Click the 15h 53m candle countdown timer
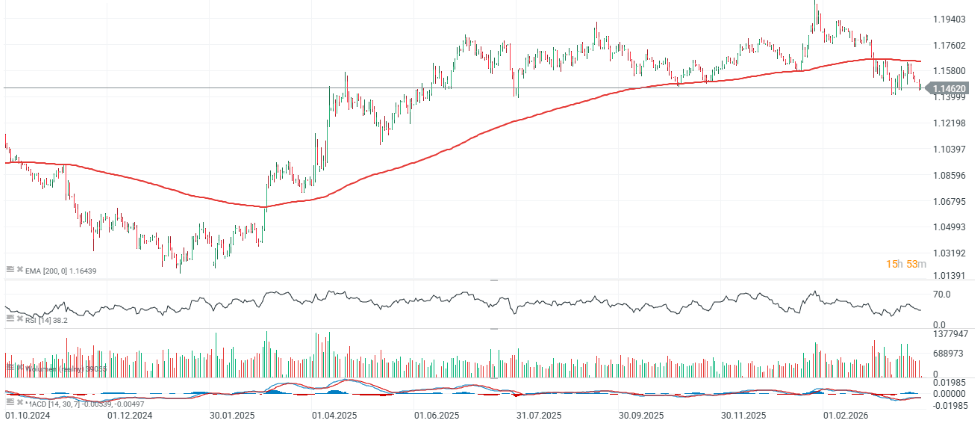The height and width of the screenshot is (433, 975). 906,264
